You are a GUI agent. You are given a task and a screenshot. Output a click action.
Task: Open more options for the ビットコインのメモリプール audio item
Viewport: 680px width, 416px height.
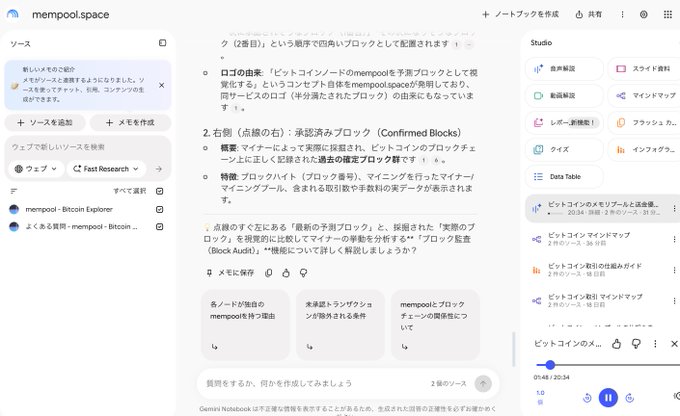click(674, 209)
